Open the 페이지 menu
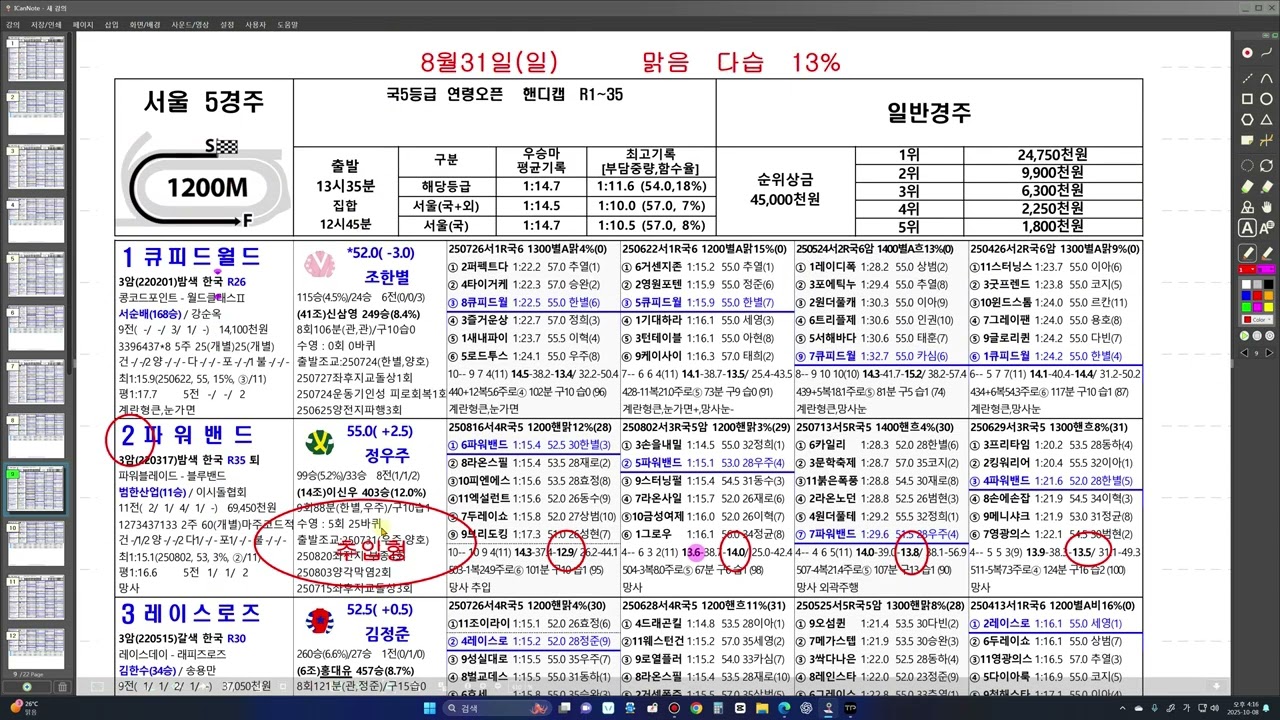 (83, 23)
